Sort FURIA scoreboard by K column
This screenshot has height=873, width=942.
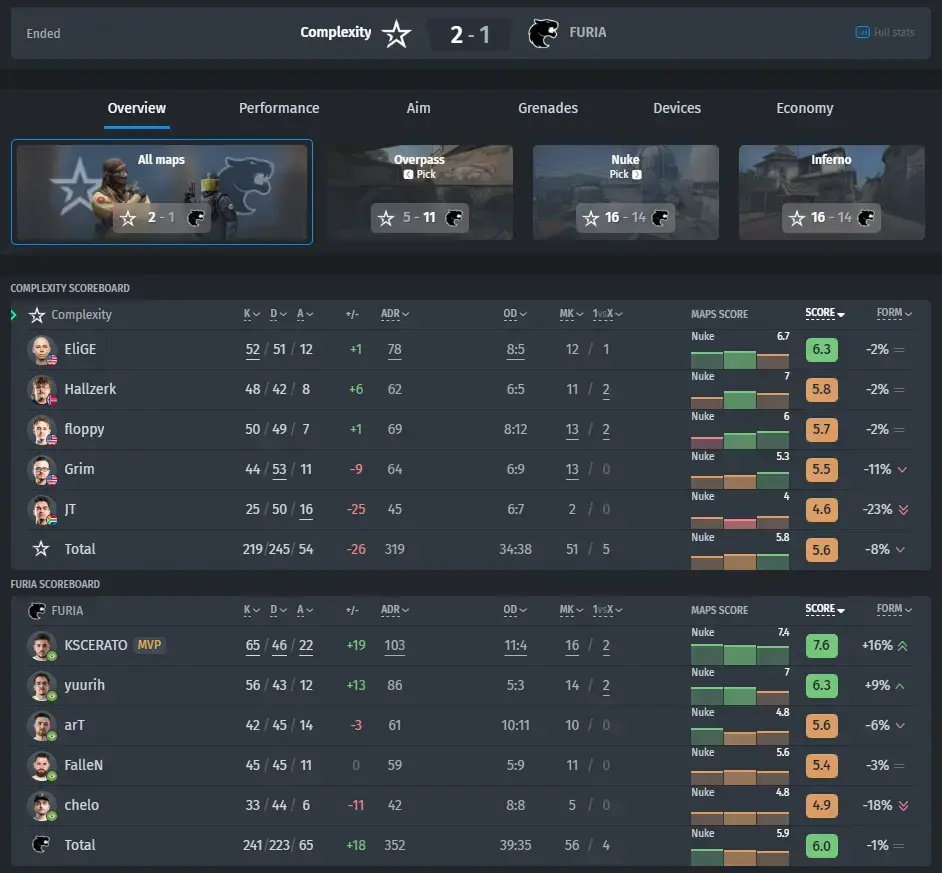pos(251,610)
